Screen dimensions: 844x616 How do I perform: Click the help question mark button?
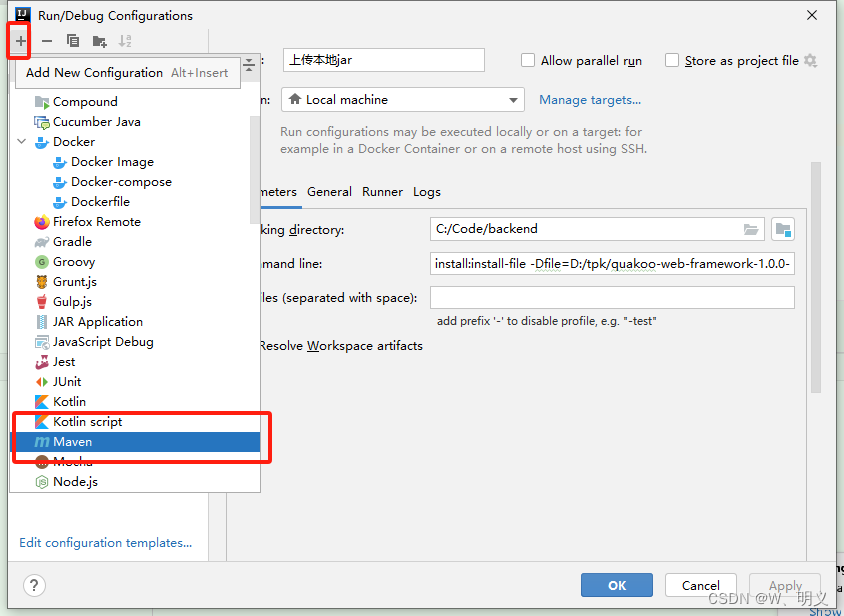tap(34, 585)
